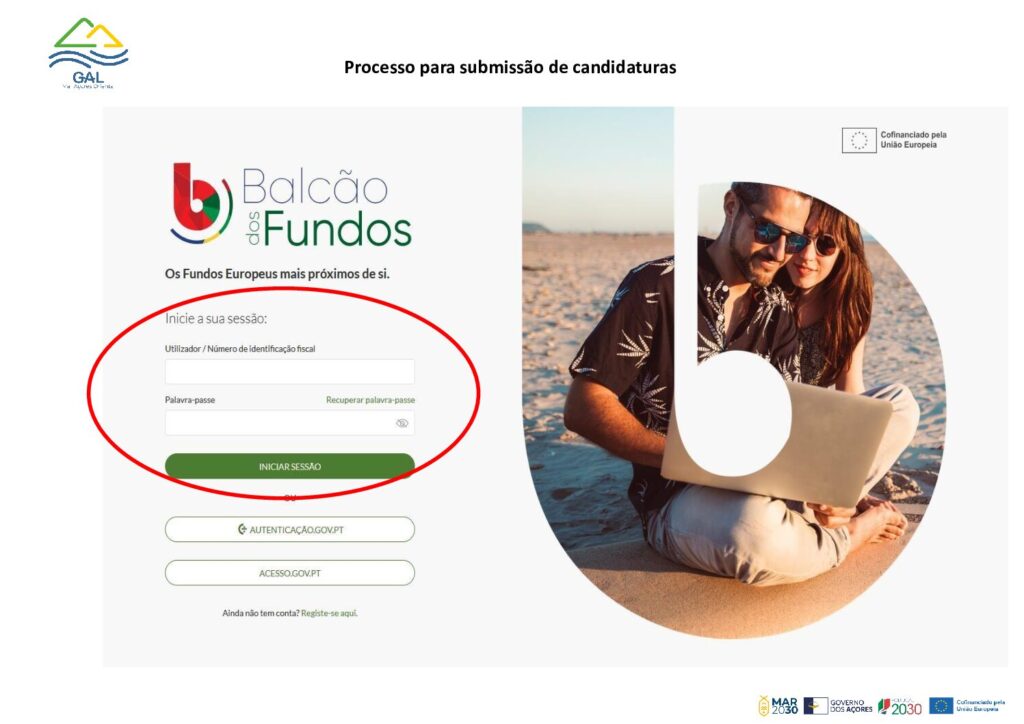Click the ACESSO.GOV.PT button

[289, 573]
